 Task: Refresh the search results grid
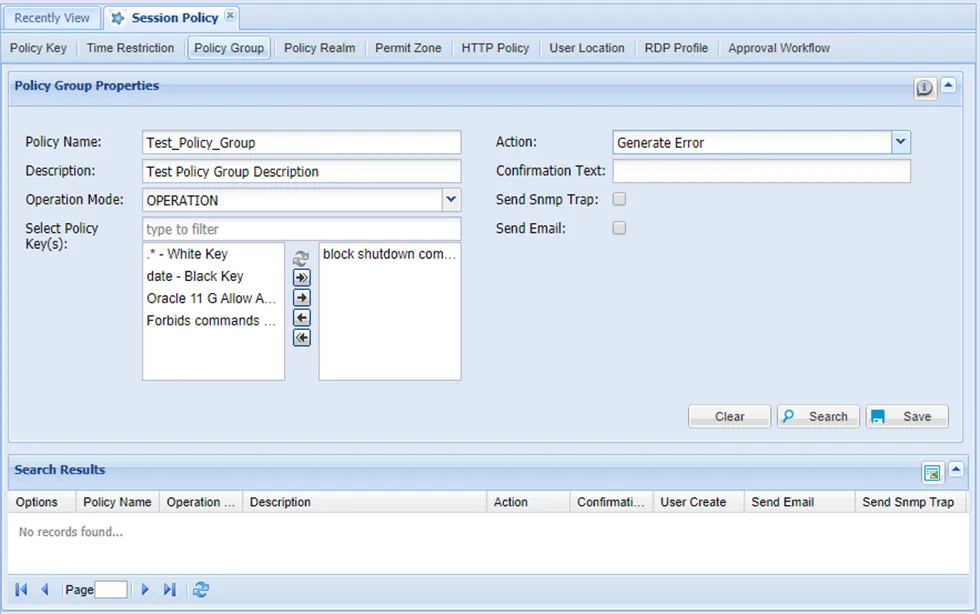[201, 589]
